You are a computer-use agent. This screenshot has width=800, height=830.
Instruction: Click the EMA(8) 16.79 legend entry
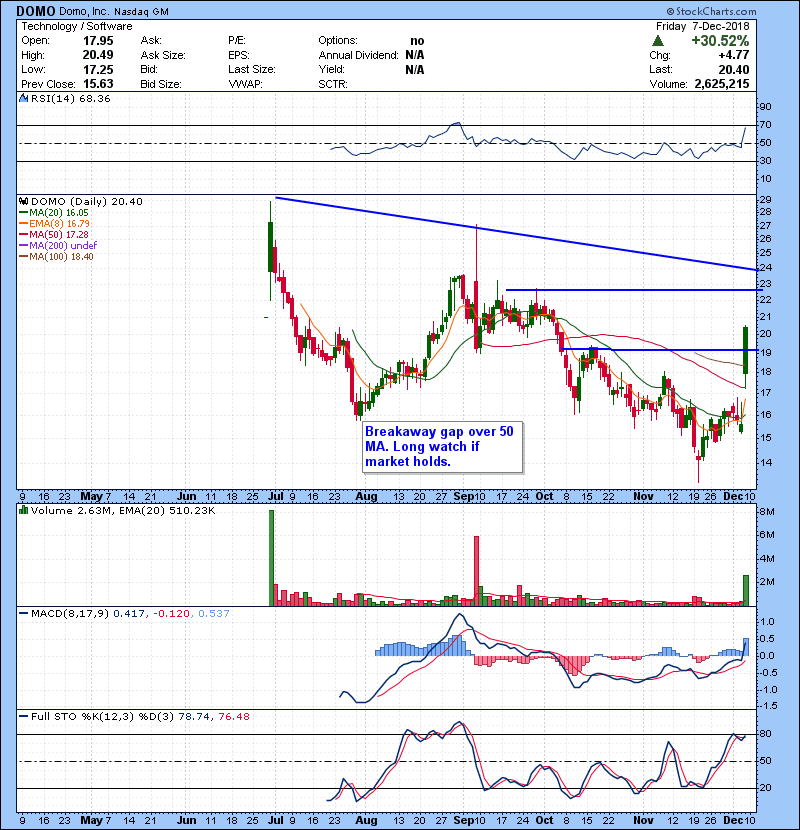tap(55, 224)
